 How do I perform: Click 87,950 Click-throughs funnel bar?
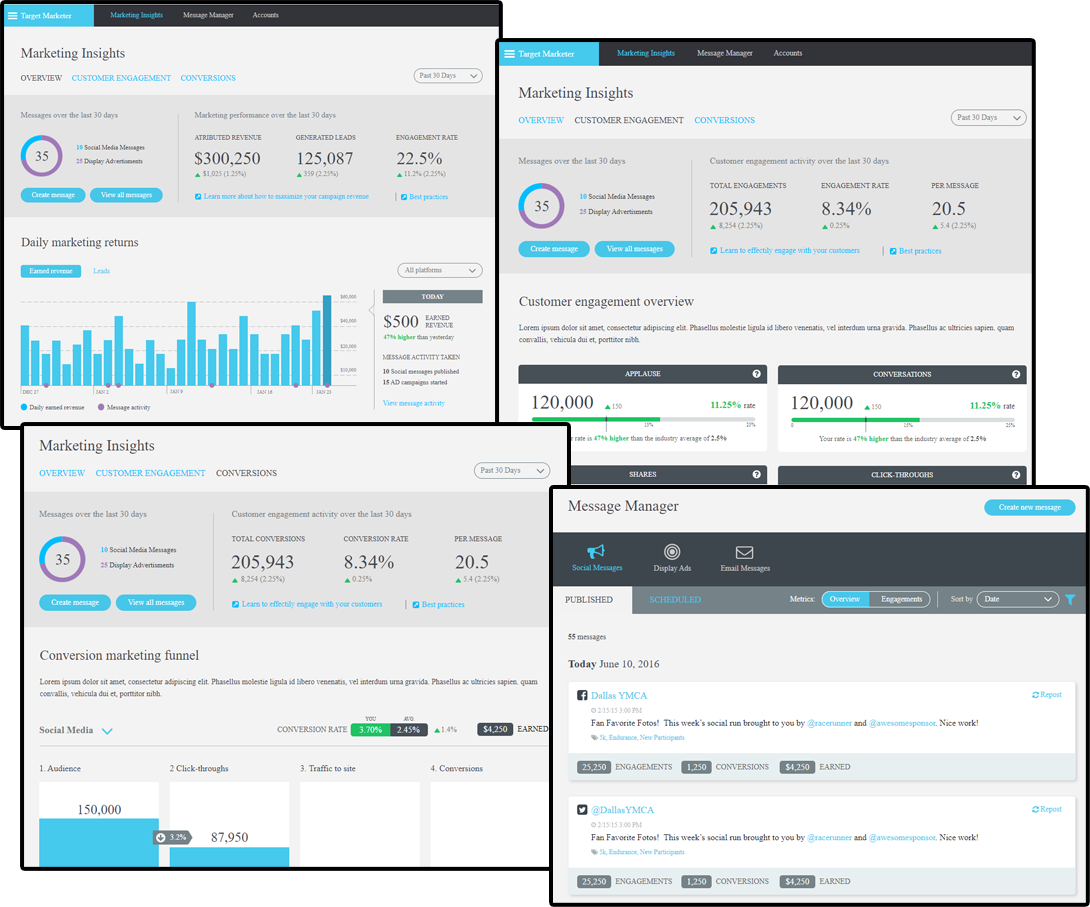point(229,857)
